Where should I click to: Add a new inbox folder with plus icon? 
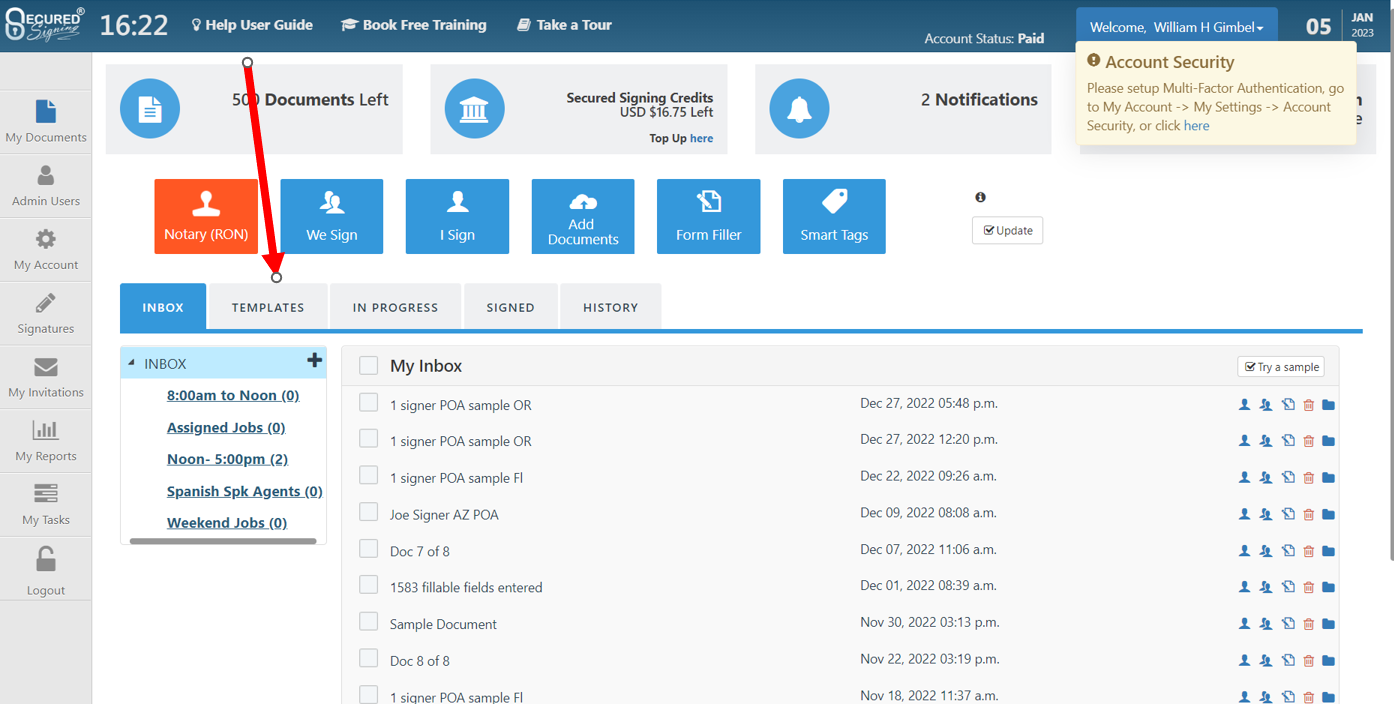[x=314, y=361]
